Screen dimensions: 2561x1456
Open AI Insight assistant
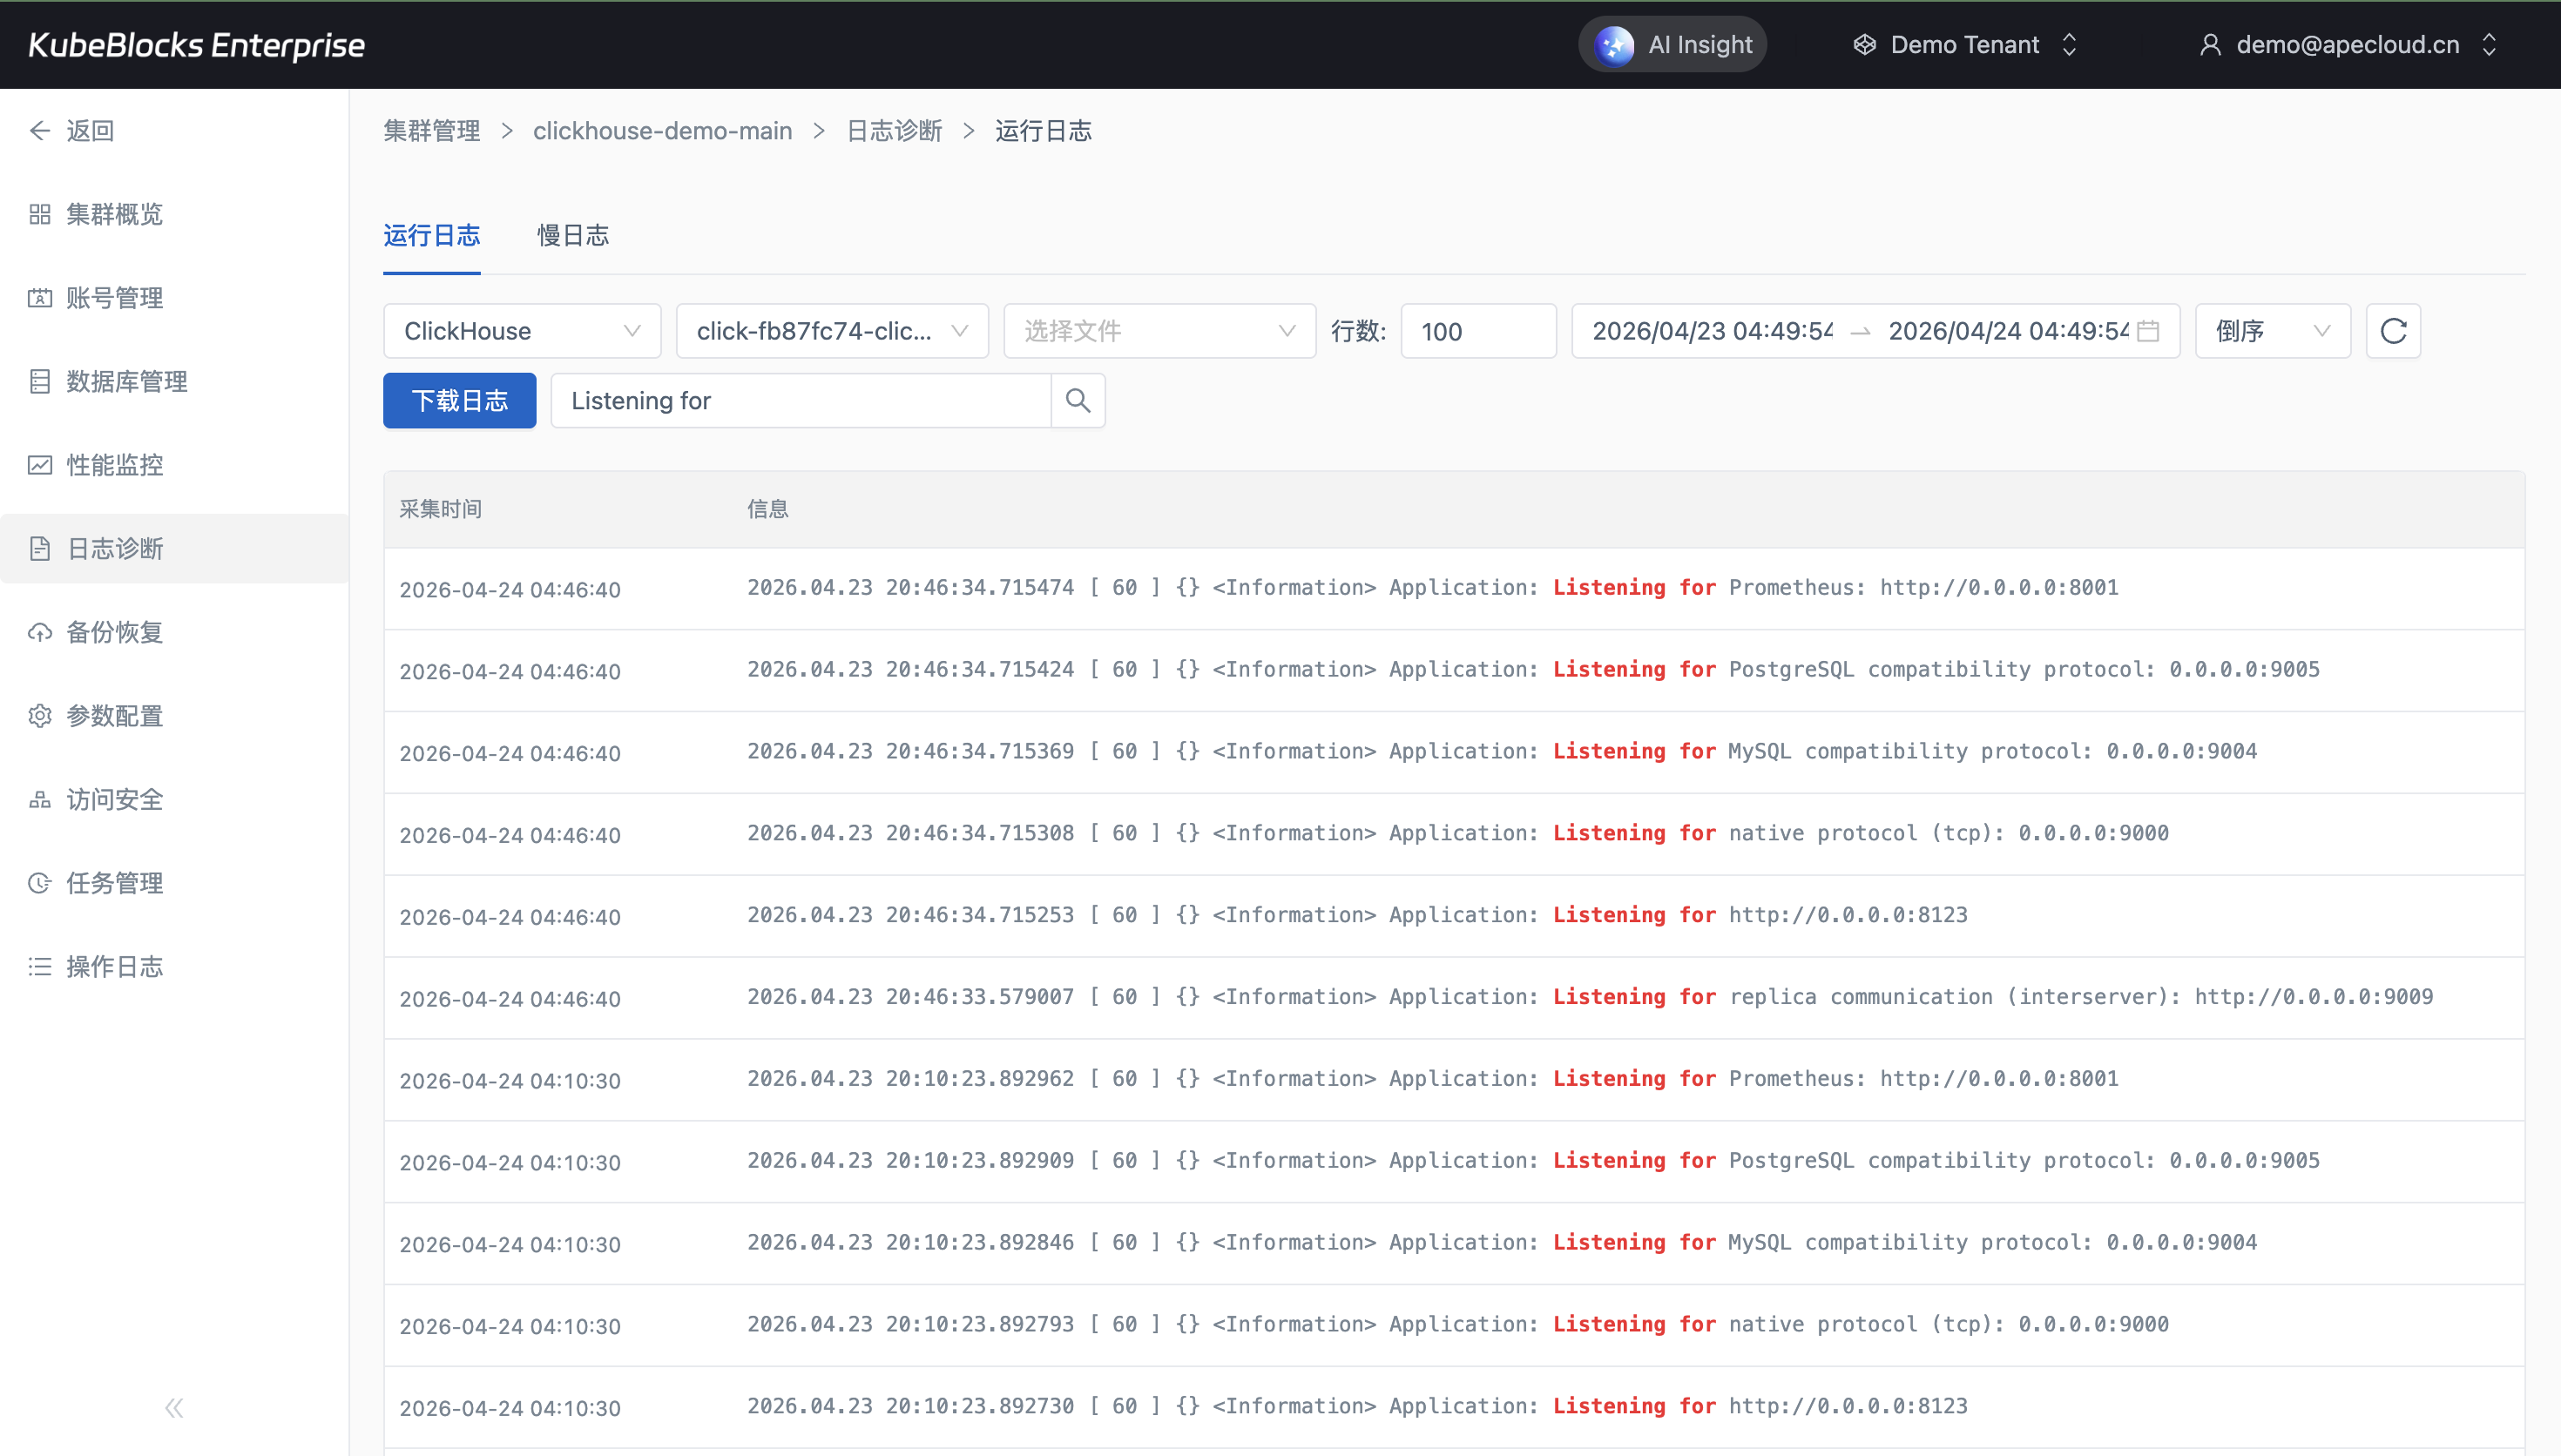pos(1672,45)
